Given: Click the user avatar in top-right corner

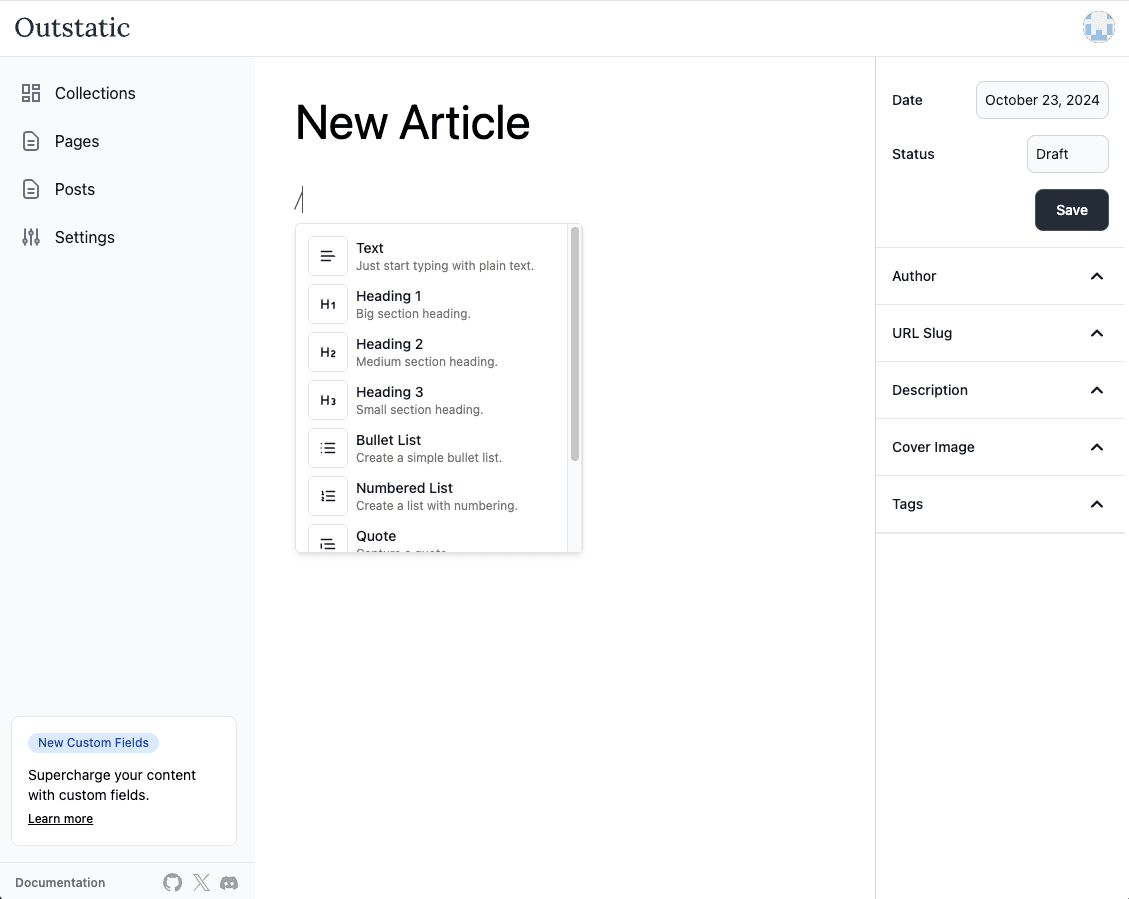Looking at the screenshot, I should 1098,27.
